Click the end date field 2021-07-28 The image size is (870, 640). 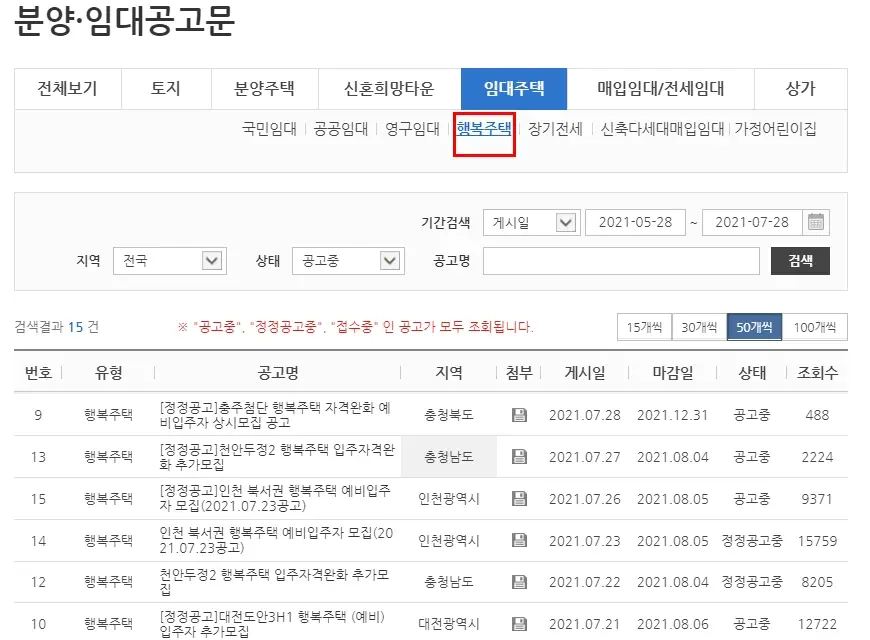point(752,223)
